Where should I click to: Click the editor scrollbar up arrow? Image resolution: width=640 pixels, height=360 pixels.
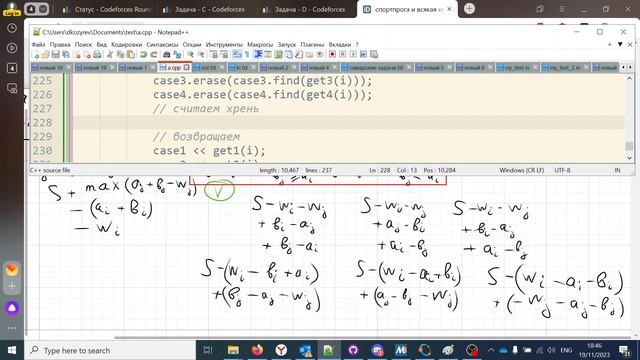click(x=629, y=78)
